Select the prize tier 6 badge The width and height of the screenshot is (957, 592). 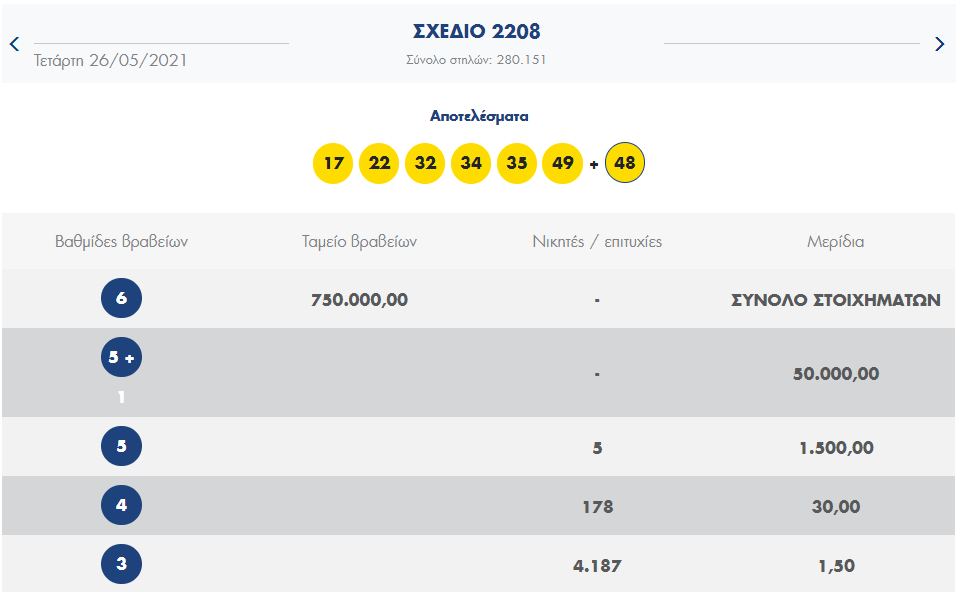121,298
